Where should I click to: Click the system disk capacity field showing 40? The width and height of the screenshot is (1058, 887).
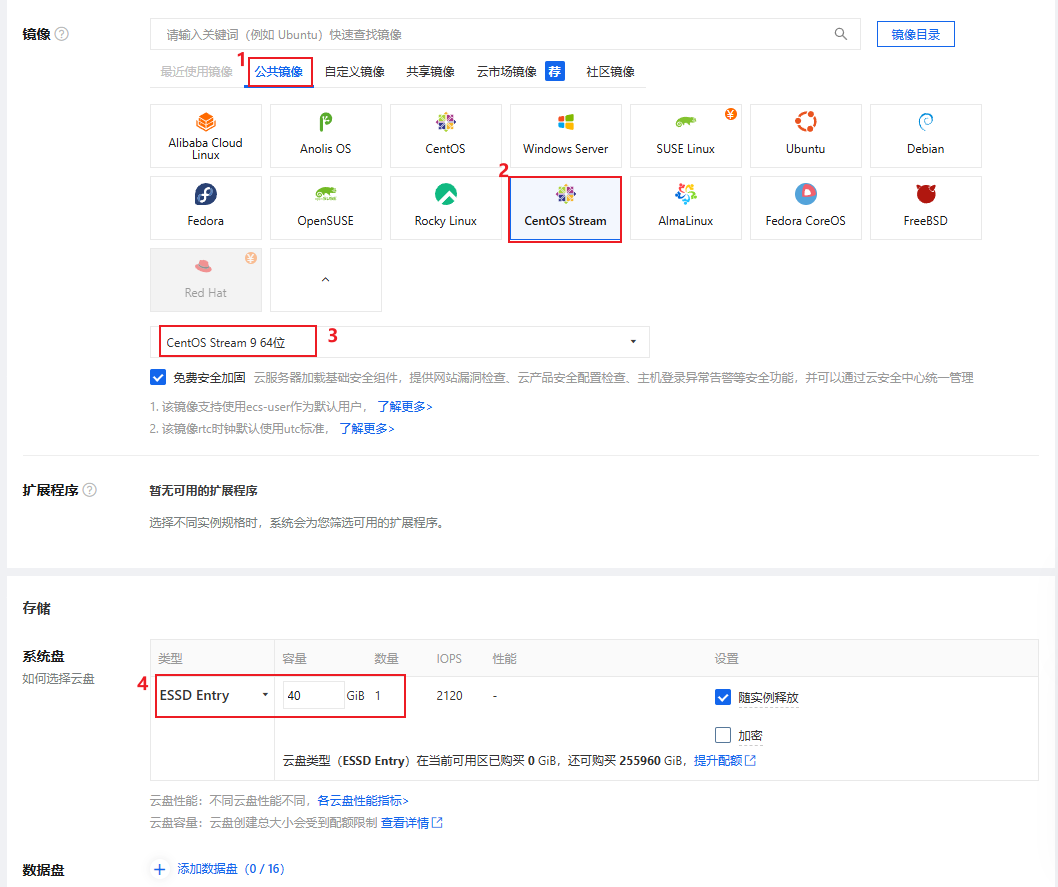point(313,695)
